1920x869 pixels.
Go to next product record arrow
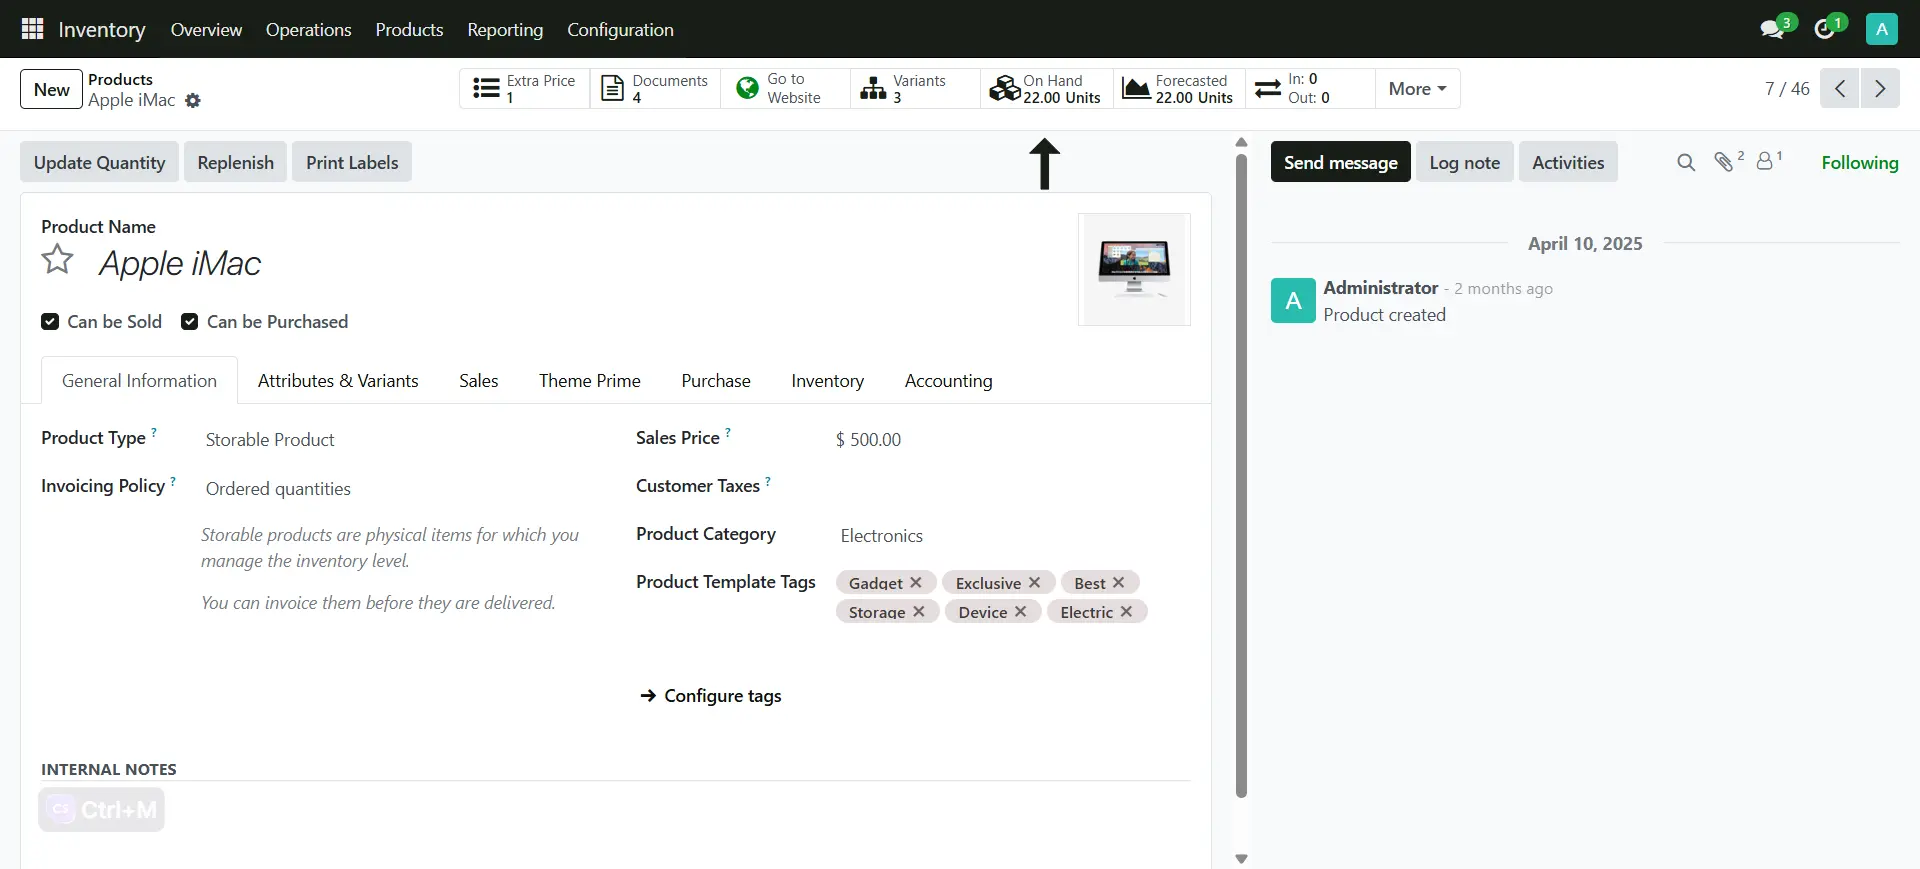coord(1880,88)
